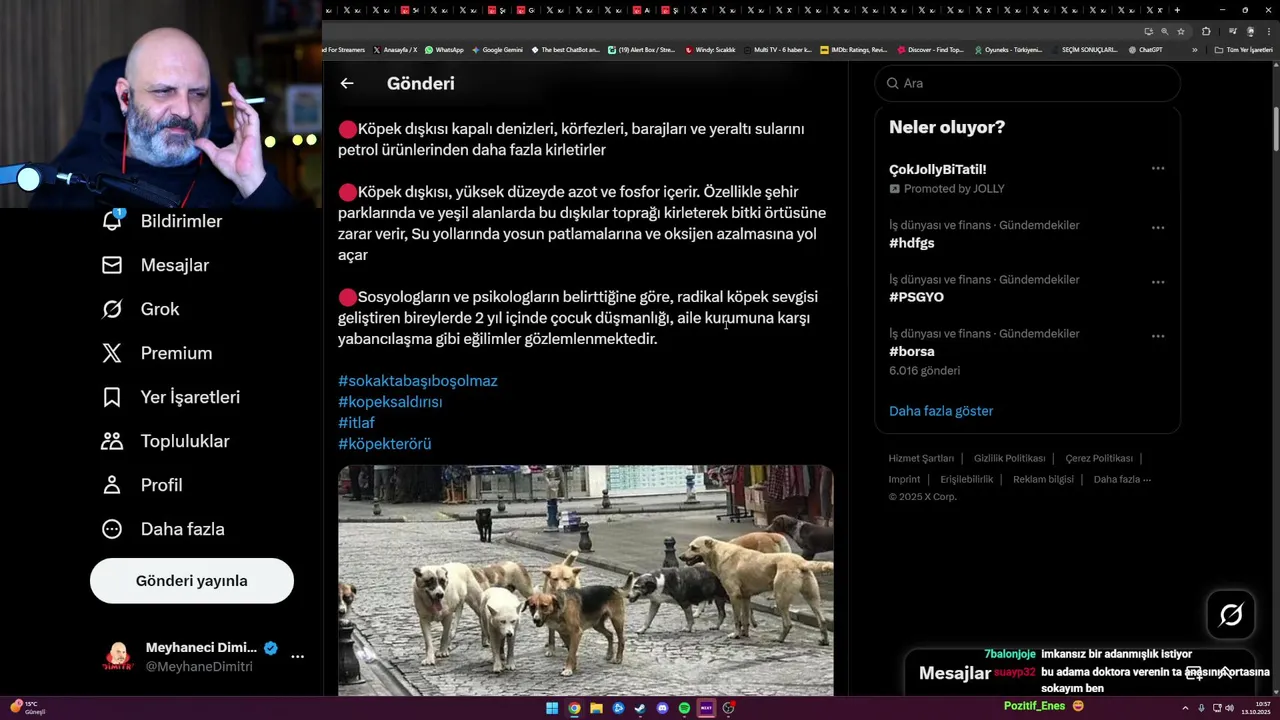
Task: Open the Tüm Yer İşaretleri bookmarks folder
Action: click(1244, 49)
